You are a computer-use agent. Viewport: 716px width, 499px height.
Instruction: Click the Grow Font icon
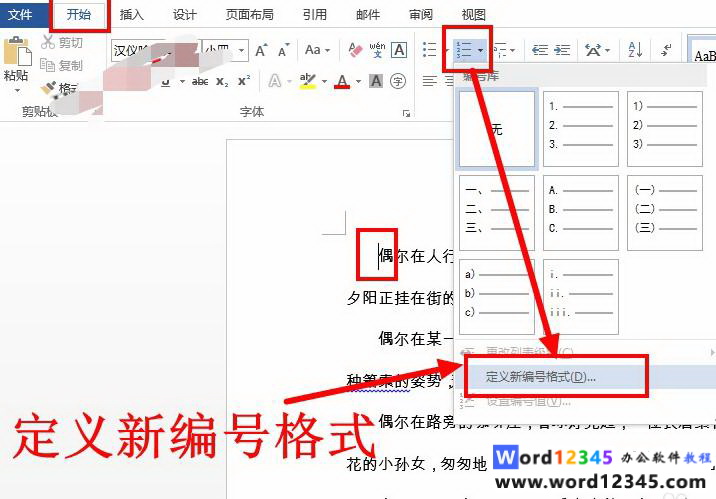pyautogui.click(x=260, y=50)
